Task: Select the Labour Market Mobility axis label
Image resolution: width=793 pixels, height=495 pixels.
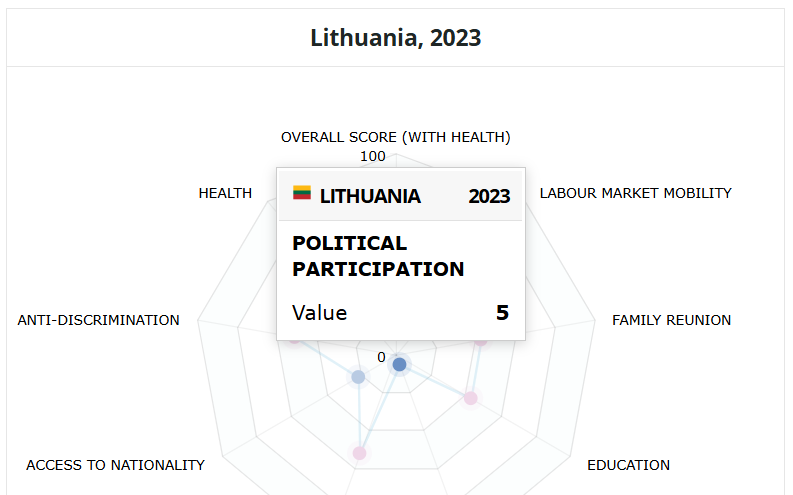Action: [635, 193]
